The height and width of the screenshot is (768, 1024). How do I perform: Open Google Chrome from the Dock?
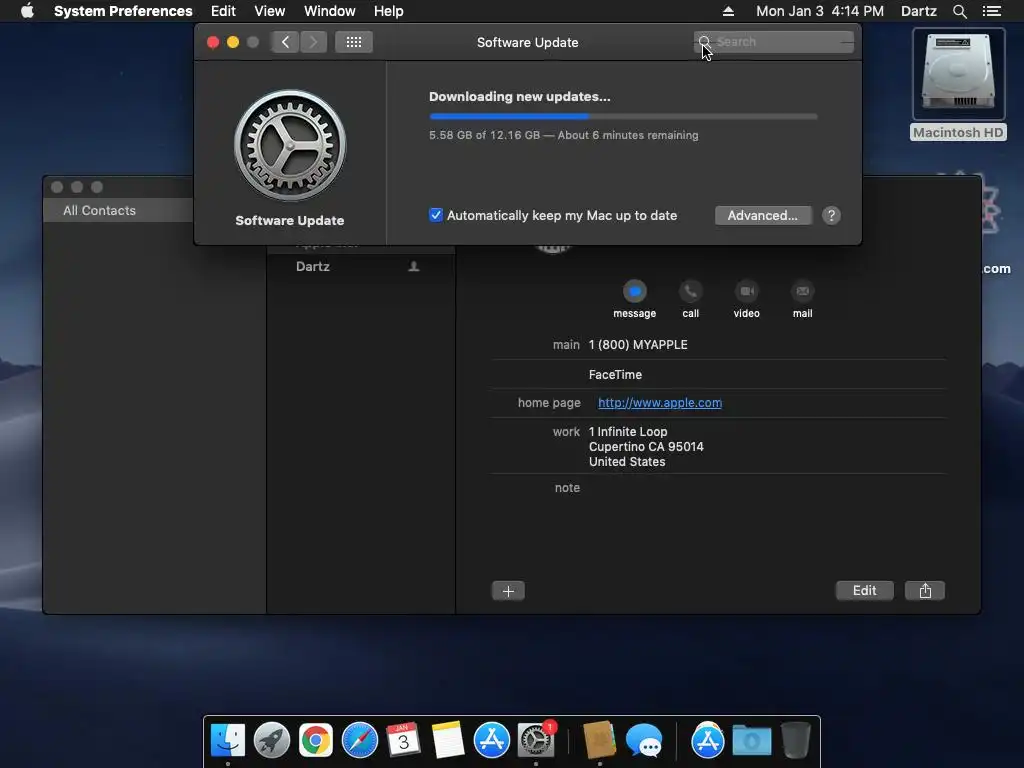[315, 741]
